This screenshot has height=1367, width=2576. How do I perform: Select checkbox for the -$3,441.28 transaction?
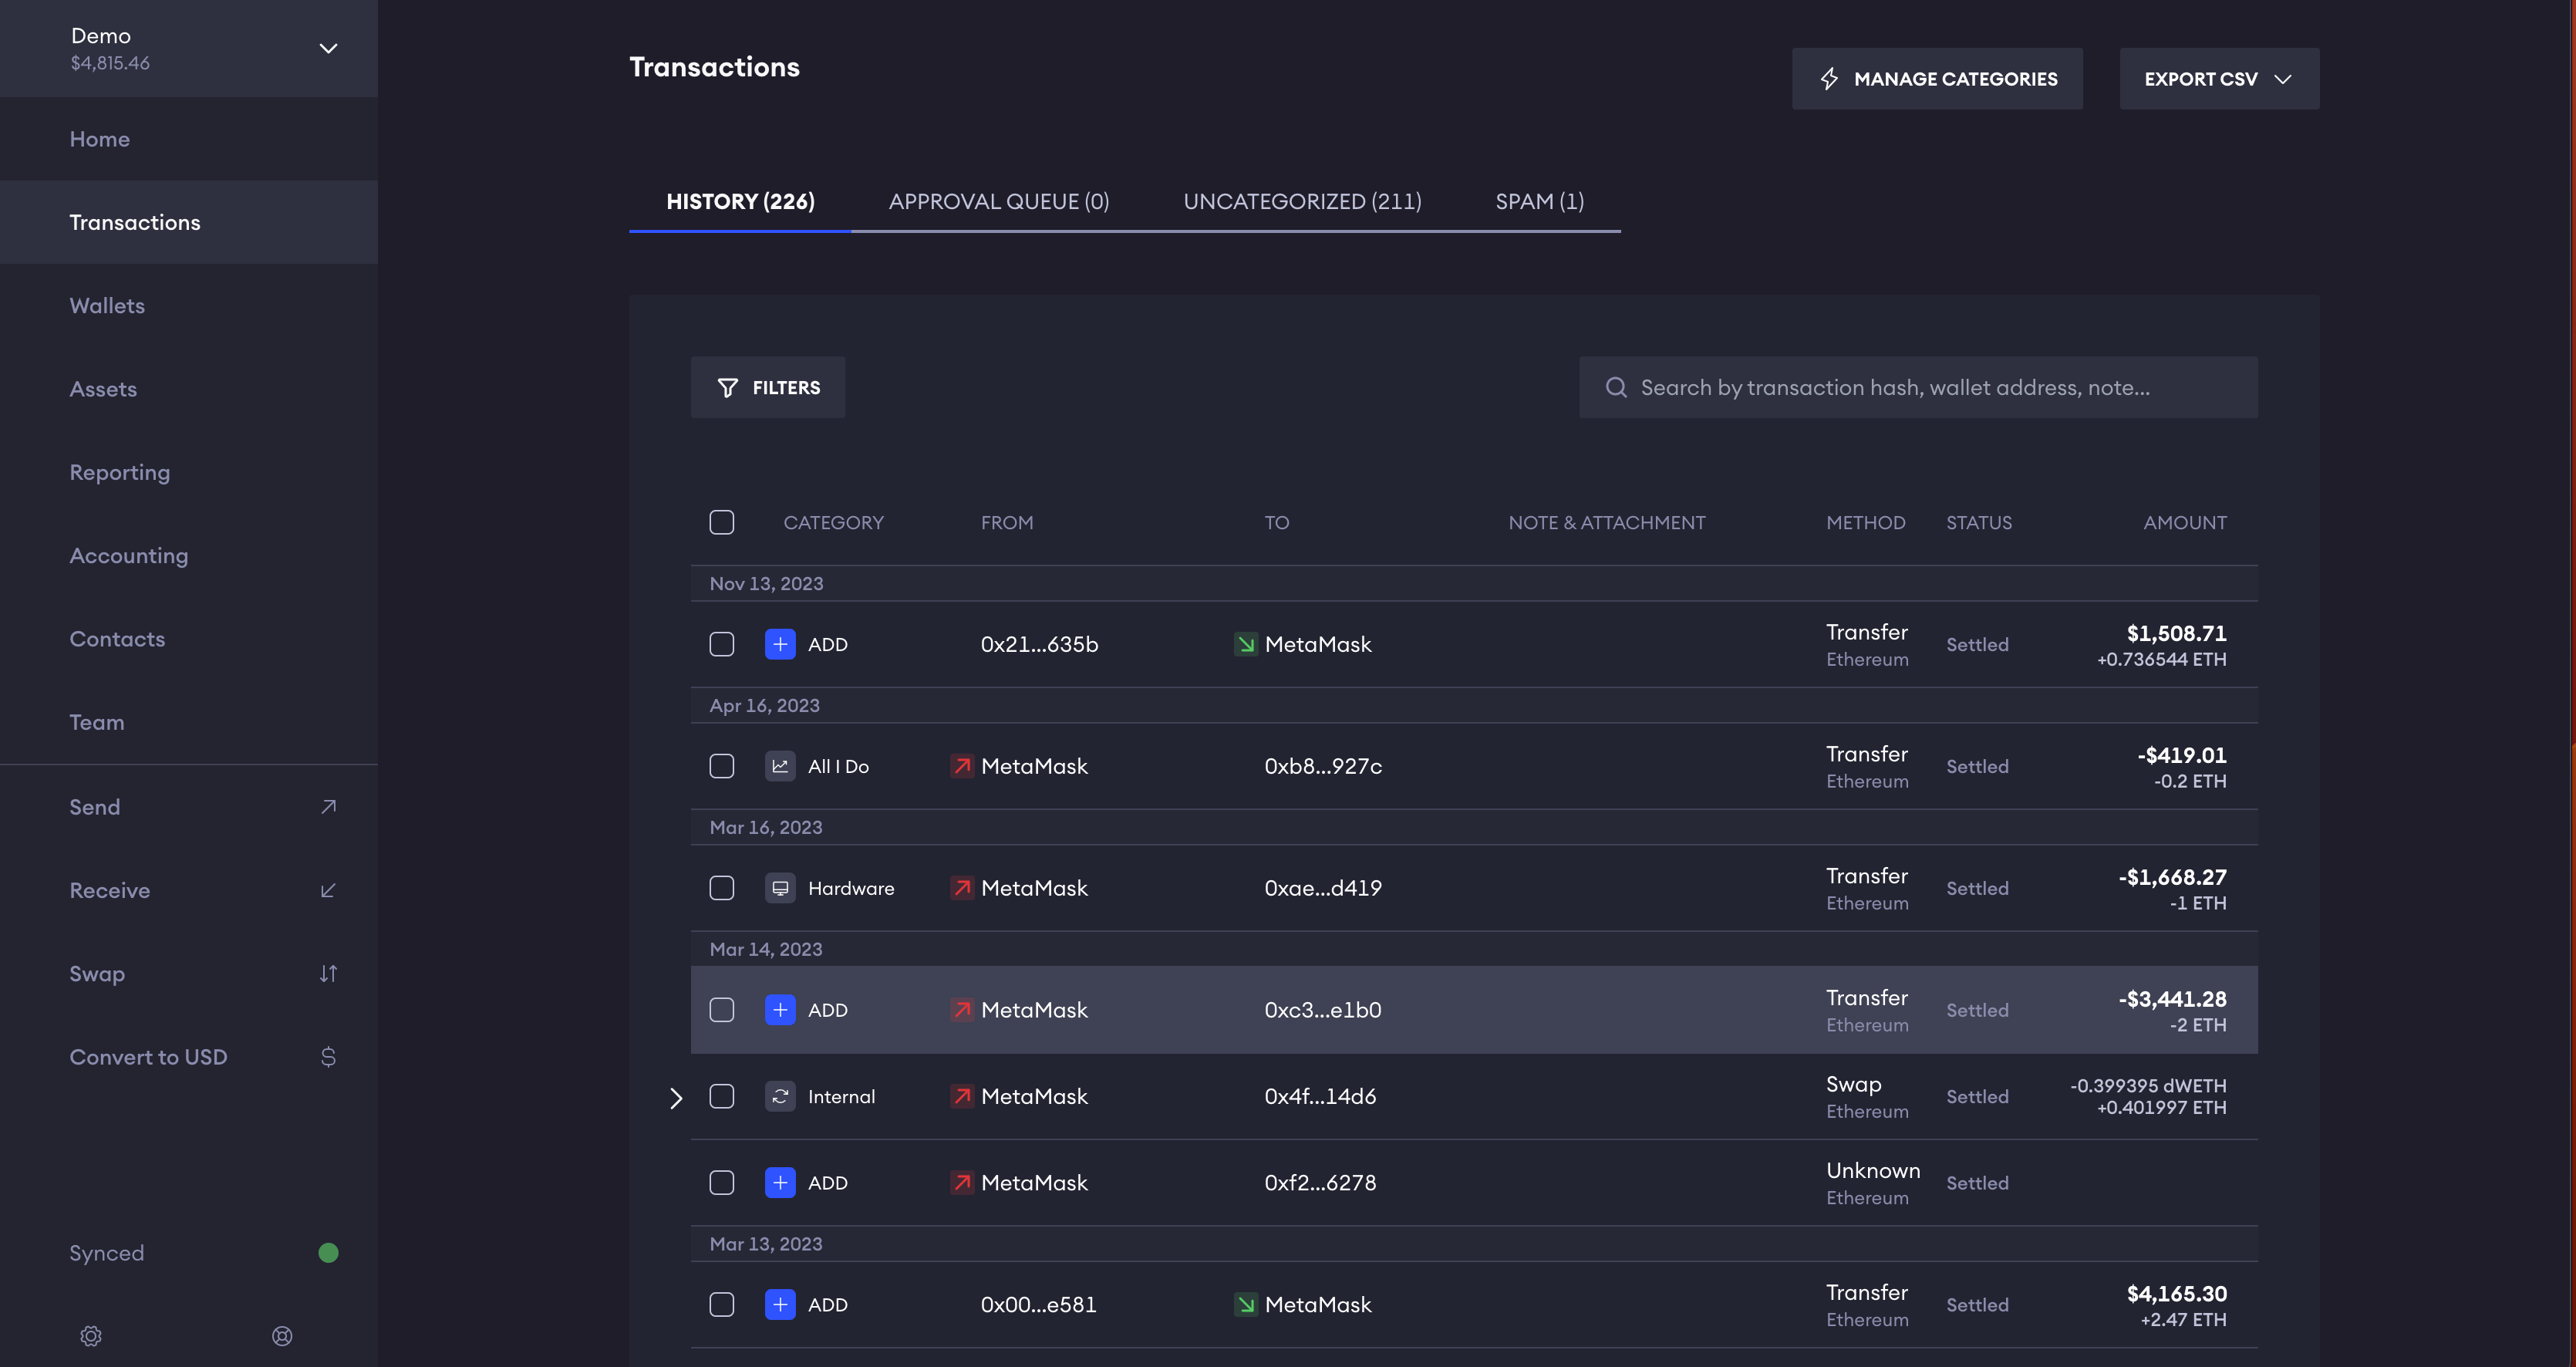[721, 1010]
